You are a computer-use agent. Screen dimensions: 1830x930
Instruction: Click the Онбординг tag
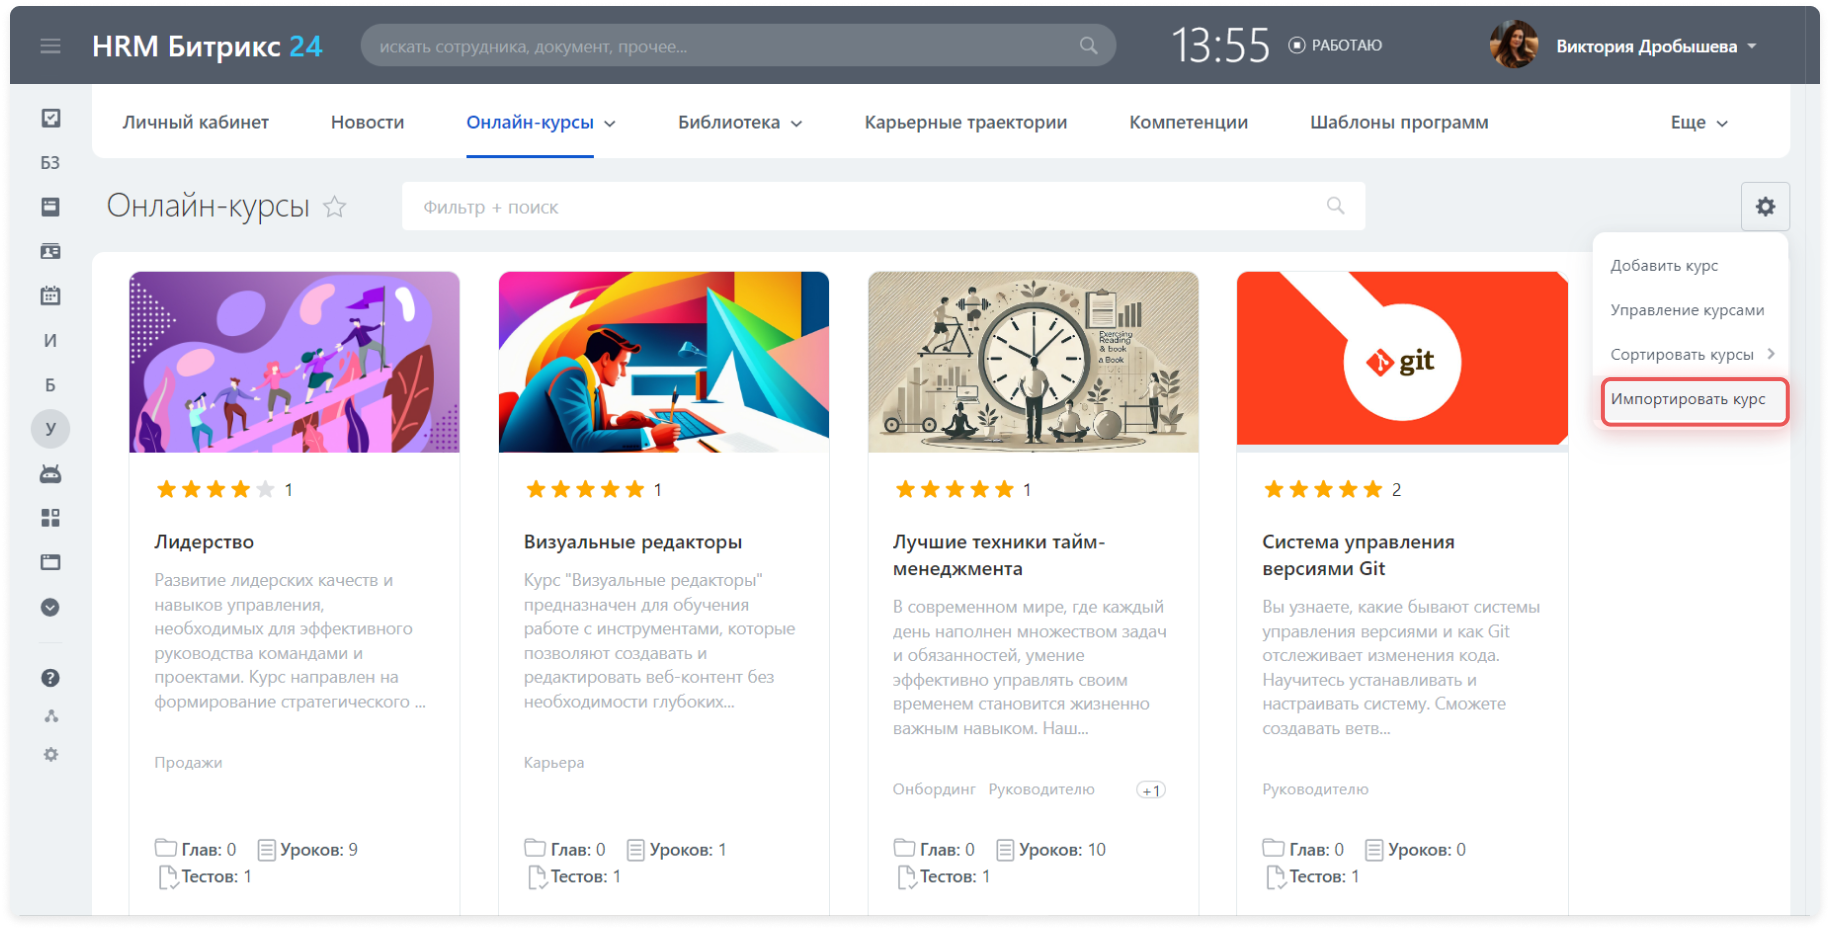click(x=934, y=789)
